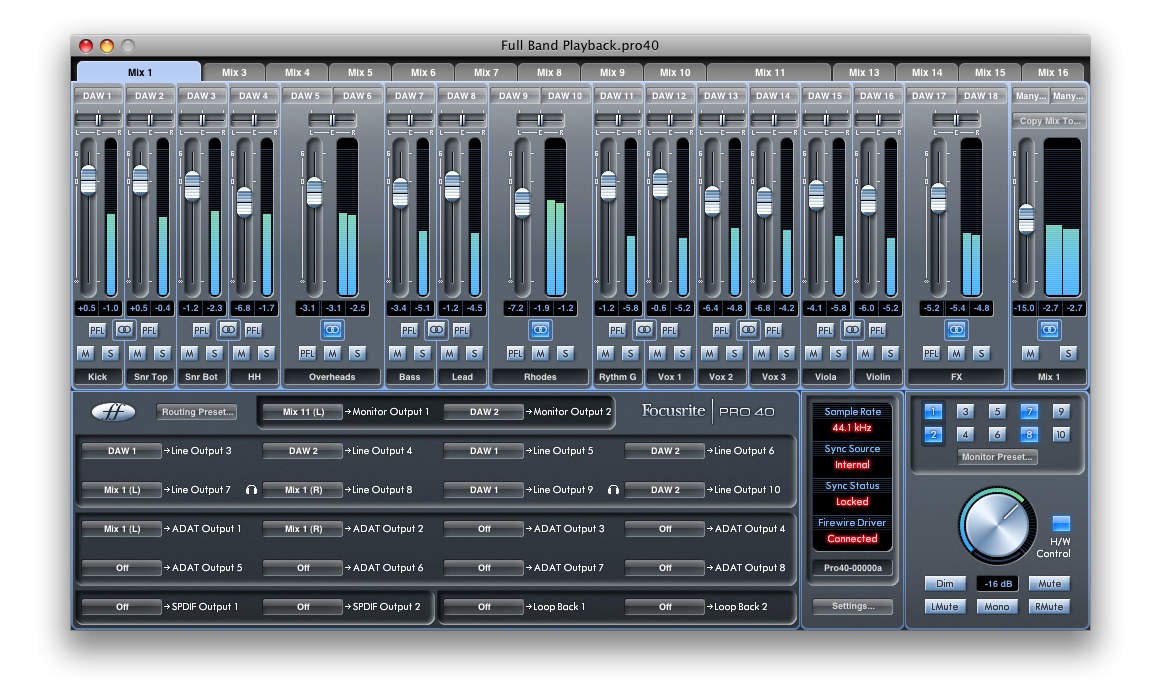
Task: Solo the Vox 2 channel
Action: click(733, 354)
